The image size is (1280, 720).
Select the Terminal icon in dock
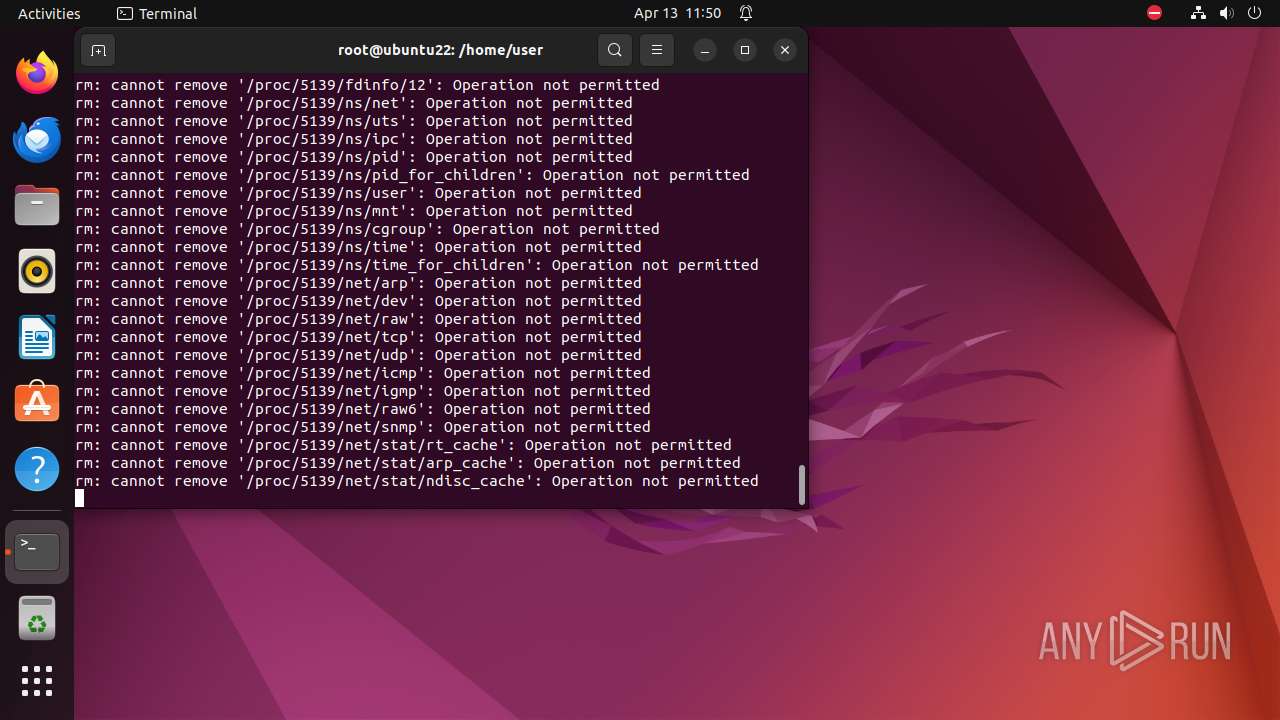click(x=37, y=551)
